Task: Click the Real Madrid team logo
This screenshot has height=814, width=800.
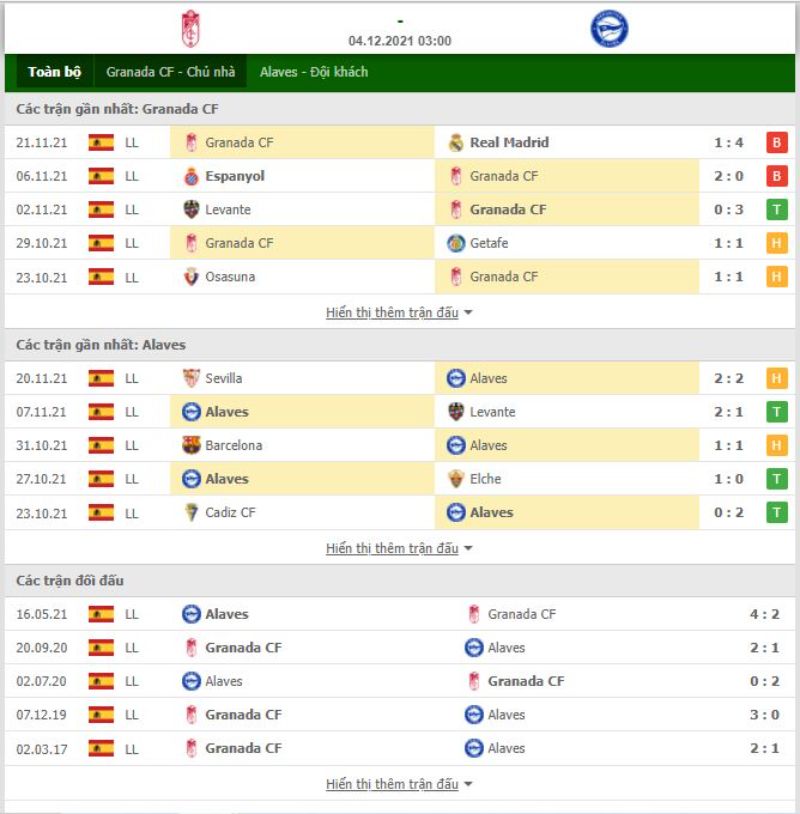Action: pos(456,142)
